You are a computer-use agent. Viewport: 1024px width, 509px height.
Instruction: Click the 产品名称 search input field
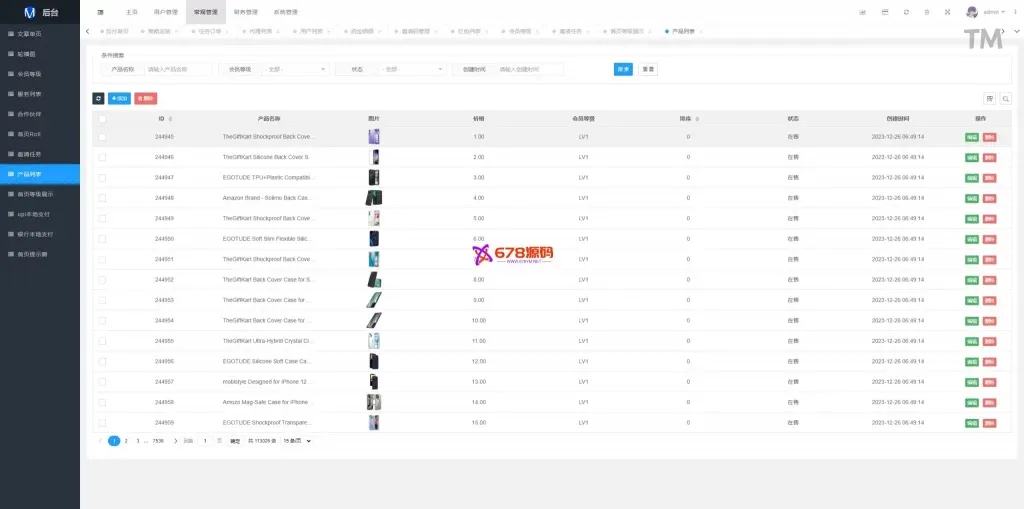pyautogui.click(x=178, y=70)
